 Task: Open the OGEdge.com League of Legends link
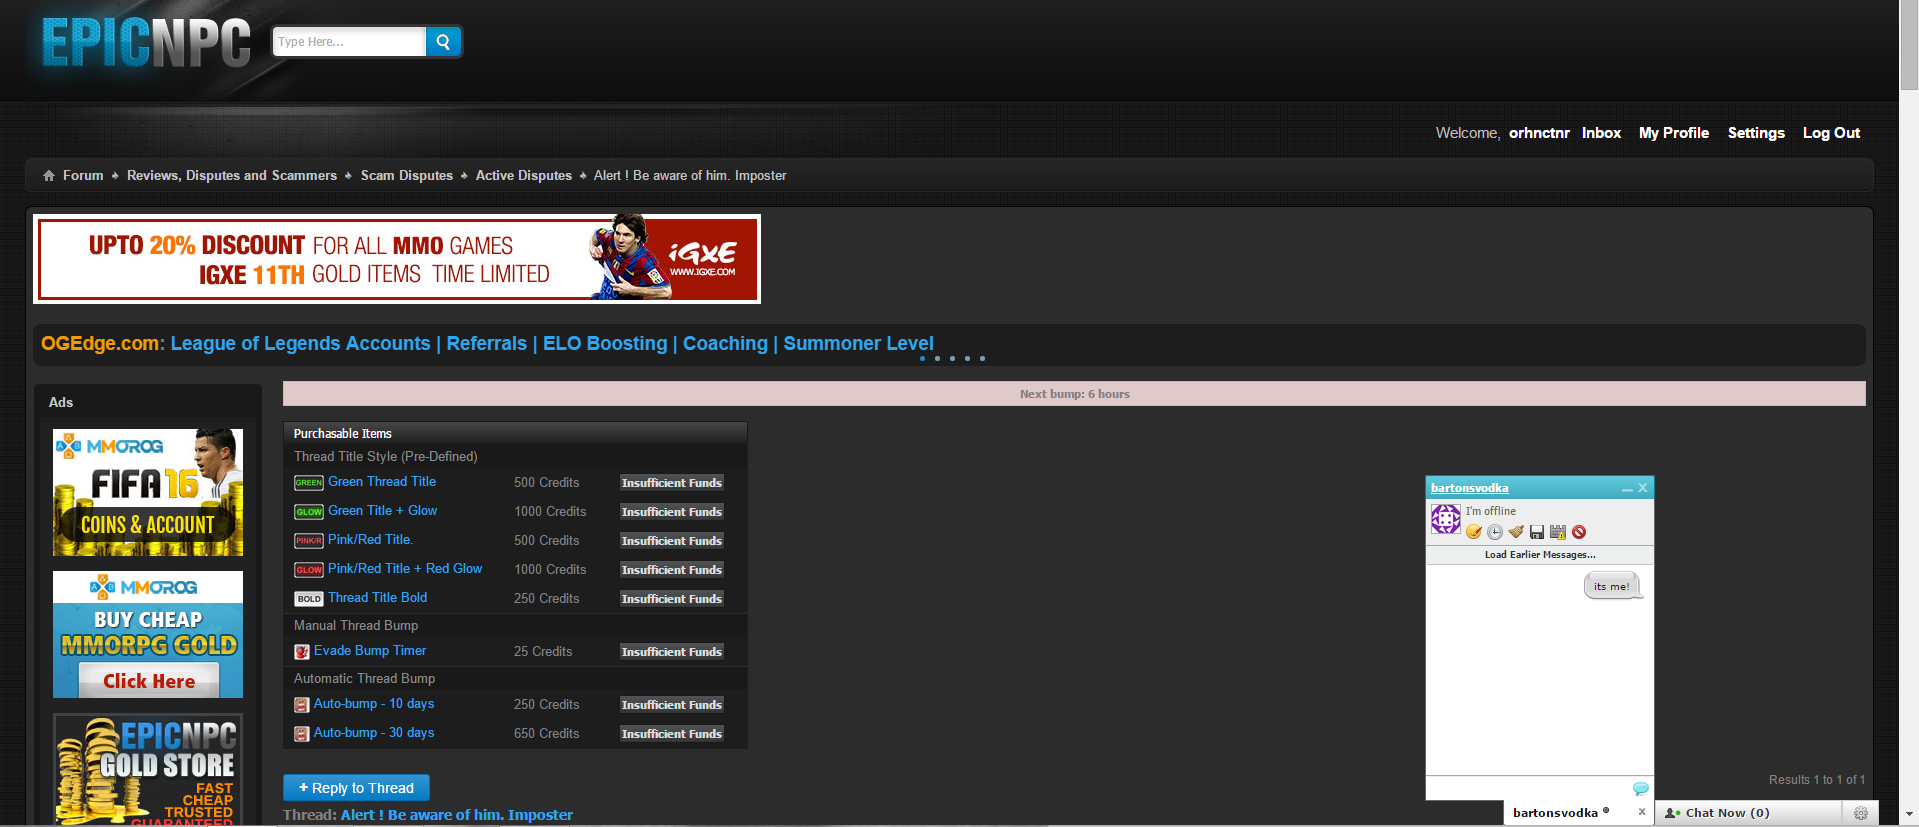point(487,344)
